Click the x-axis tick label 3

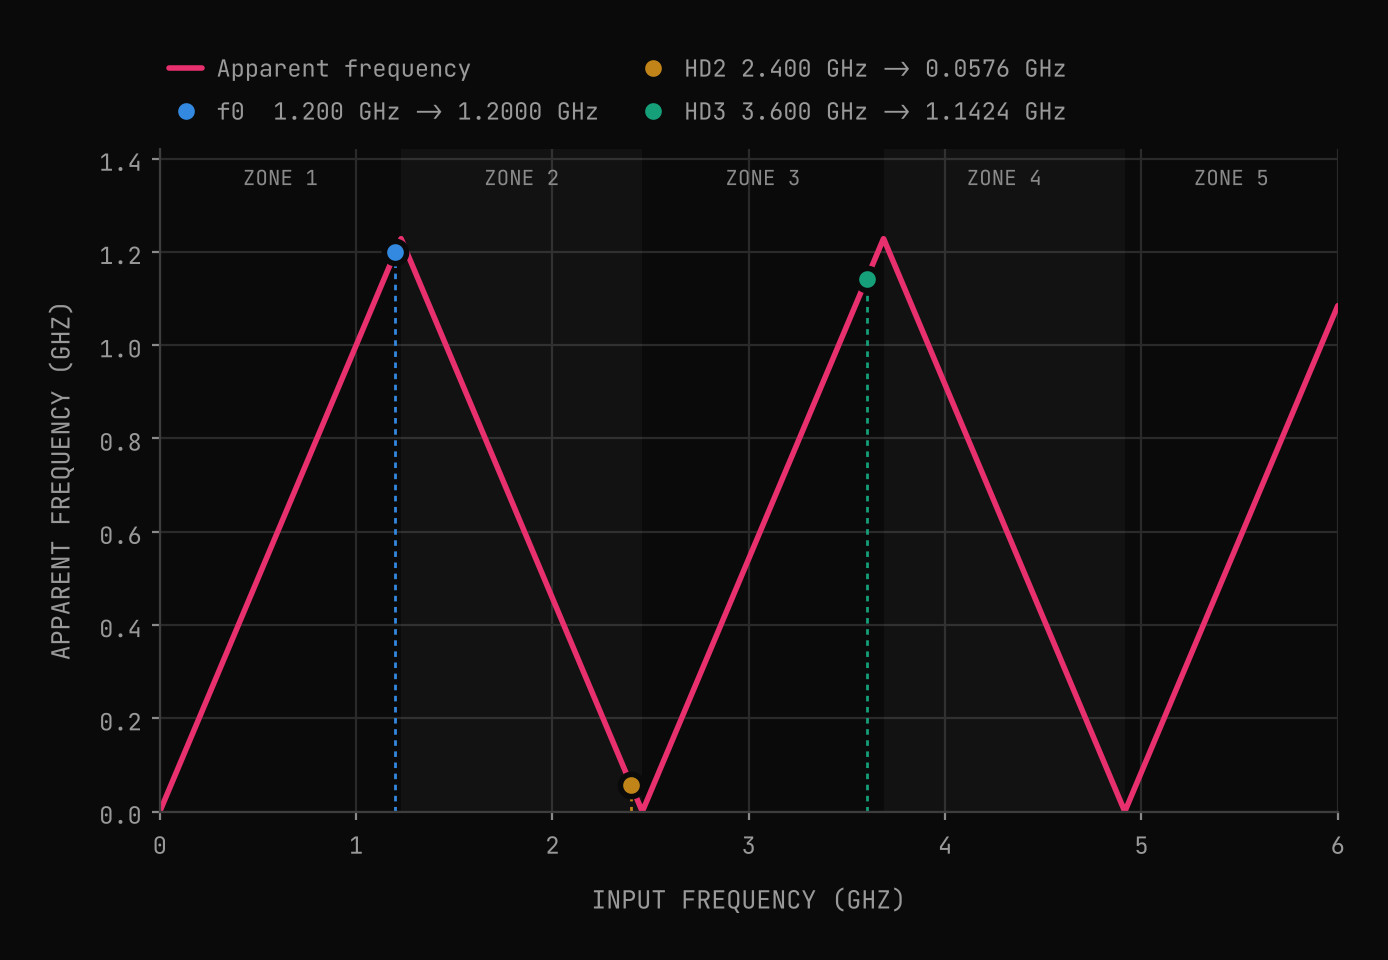tap(748, 846)
